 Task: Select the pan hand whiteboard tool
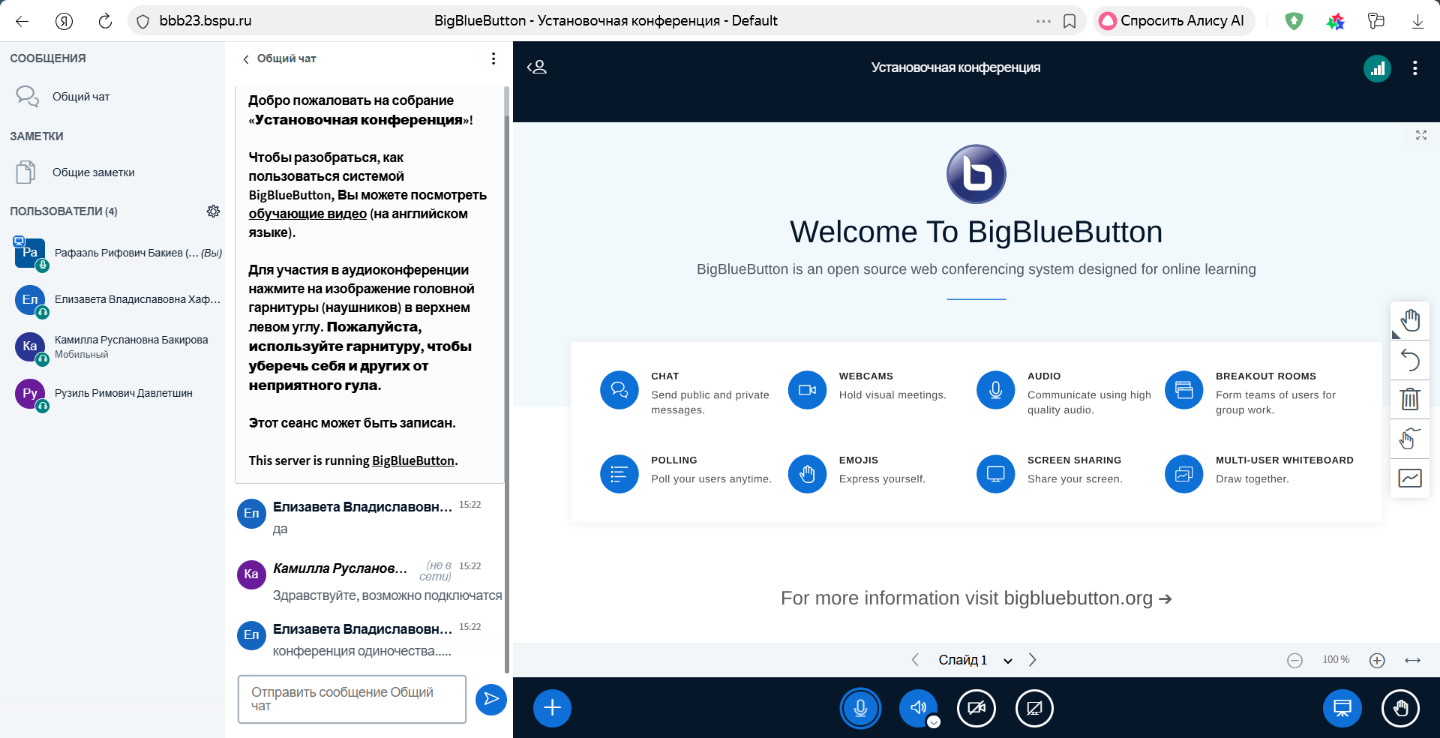pos(1410,320)
